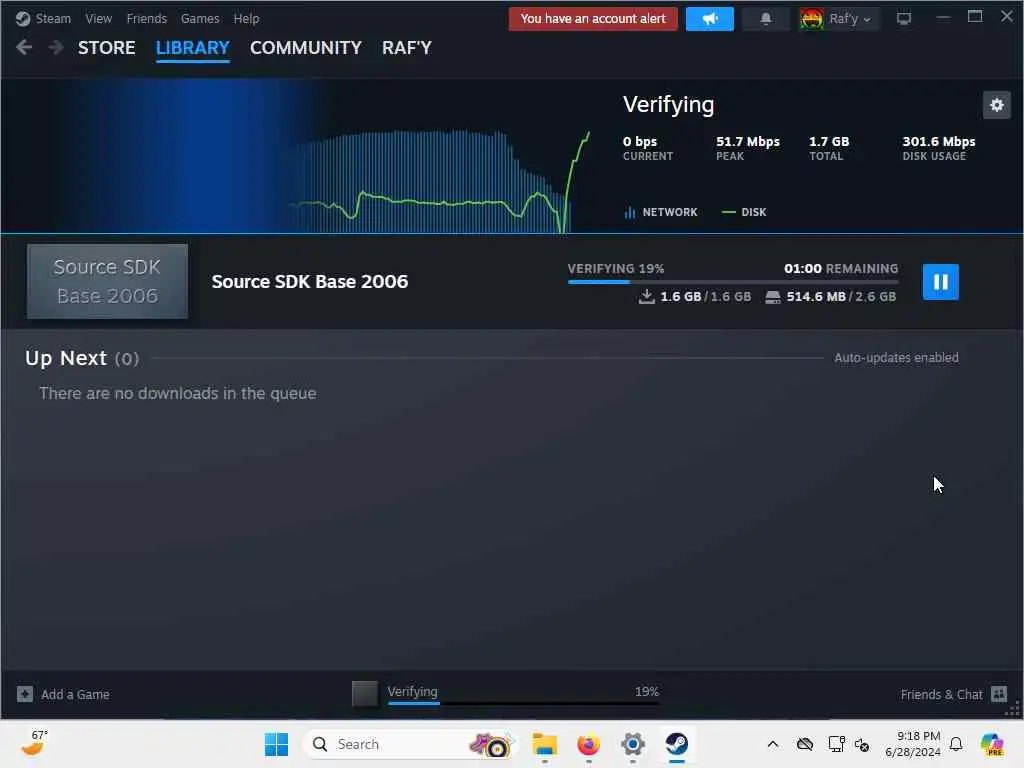Minimize the Steam window

click(x=943, y=18)
